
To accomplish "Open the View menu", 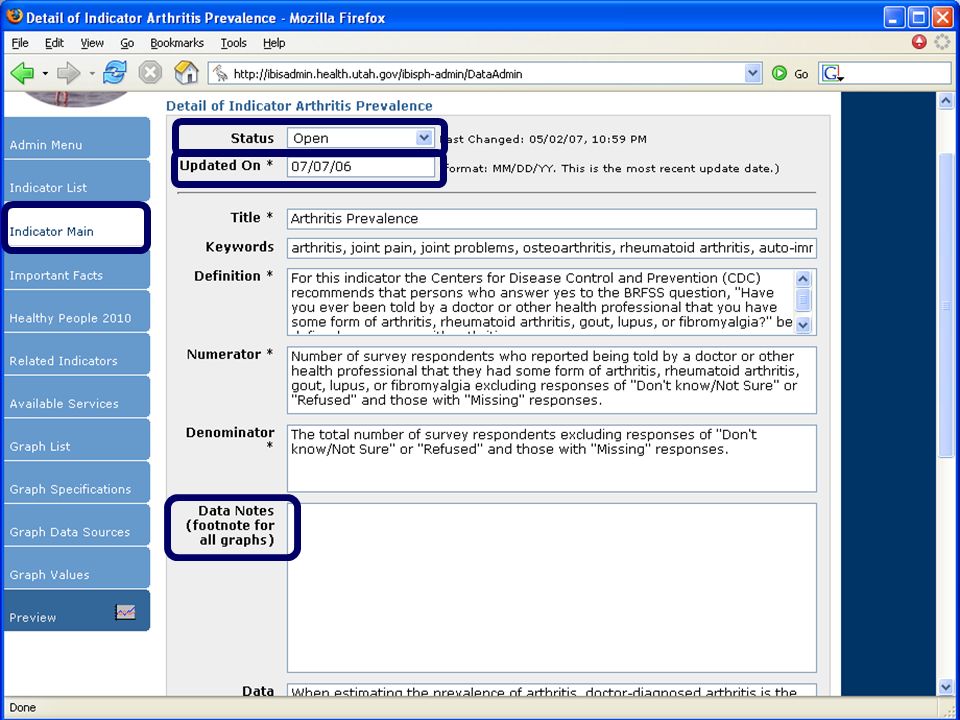I will 92,43.
